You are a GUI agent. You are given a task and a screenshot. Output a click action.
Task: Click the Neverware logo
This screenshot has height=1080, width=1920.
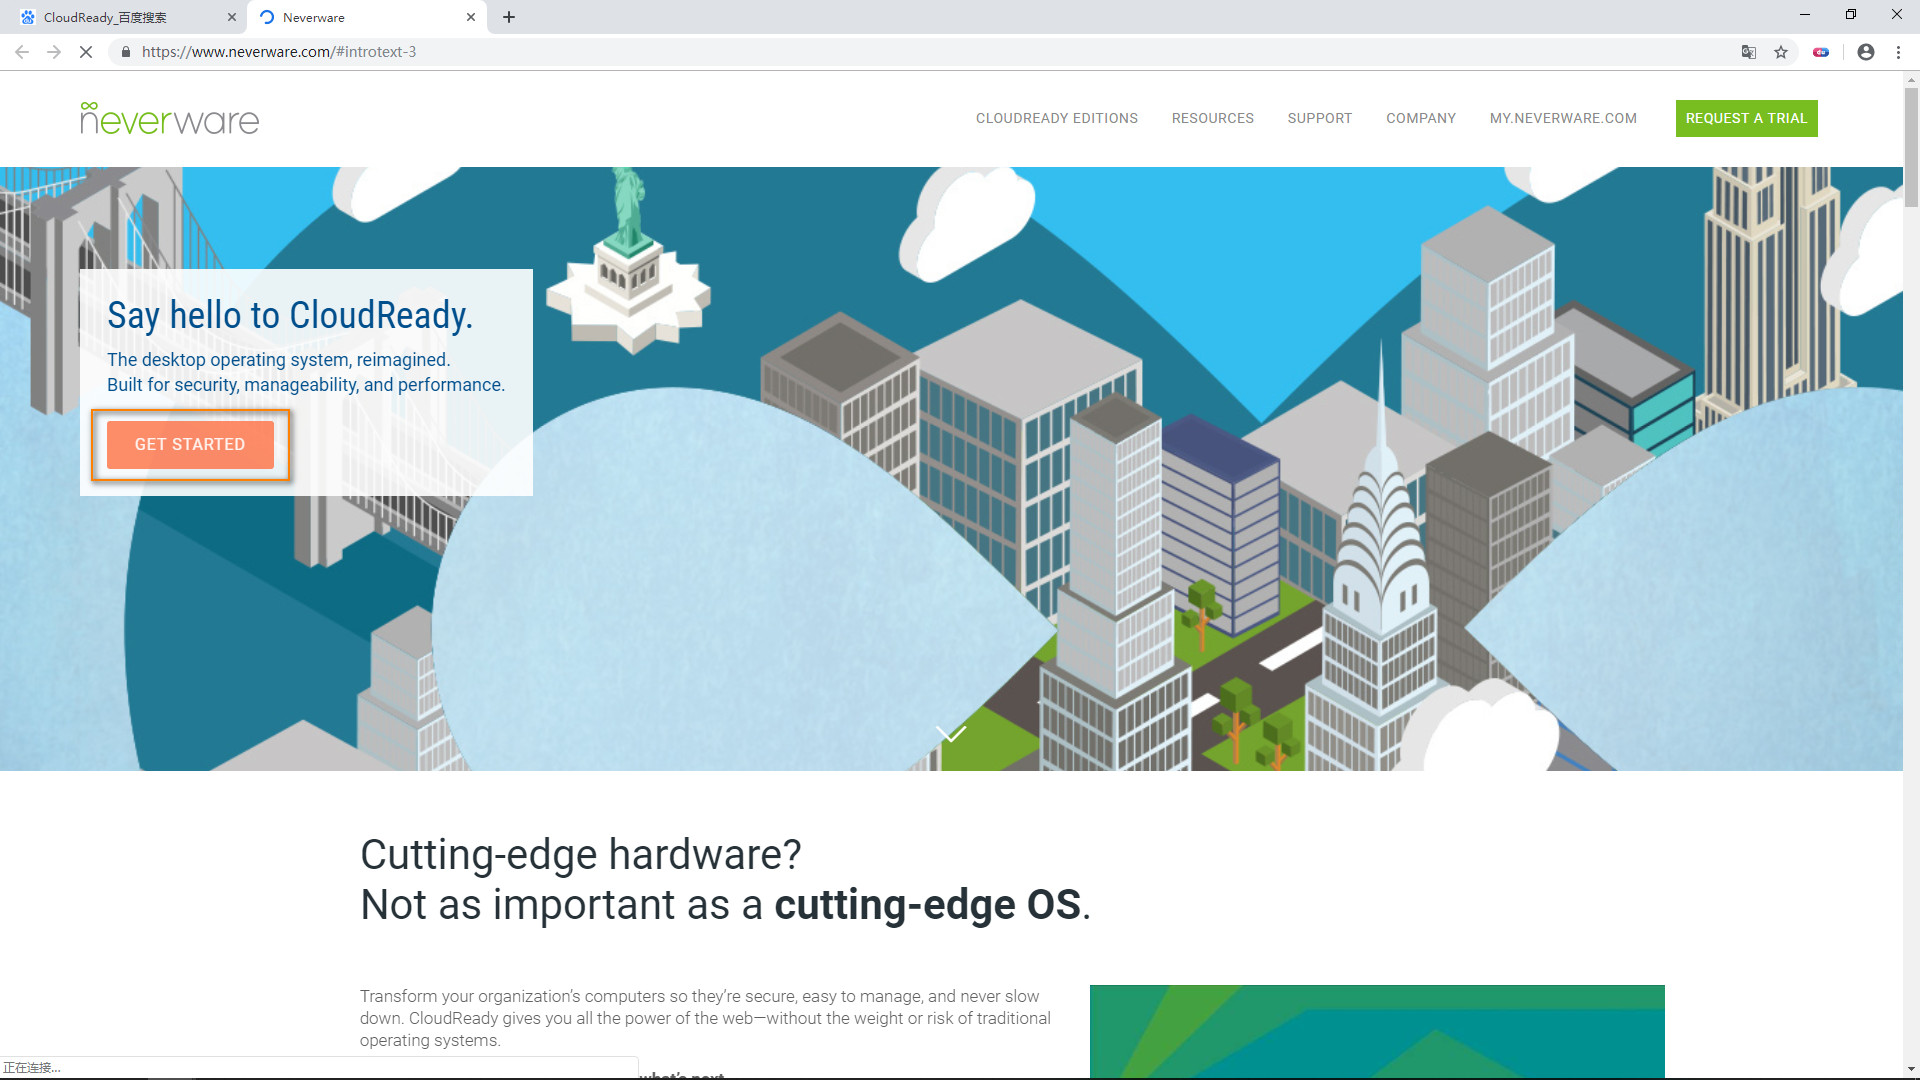coord(168,118)
